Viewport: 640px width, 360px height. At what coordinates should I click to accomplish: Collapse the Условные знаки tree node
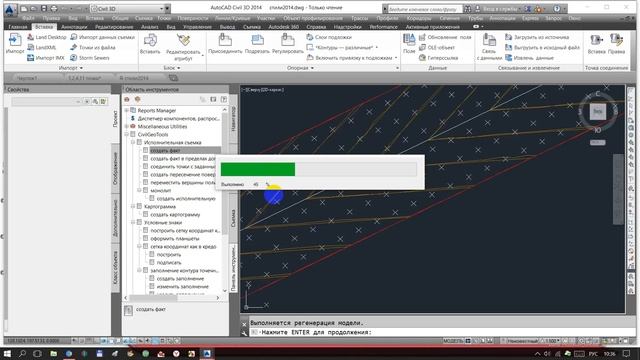pos(133,222)
